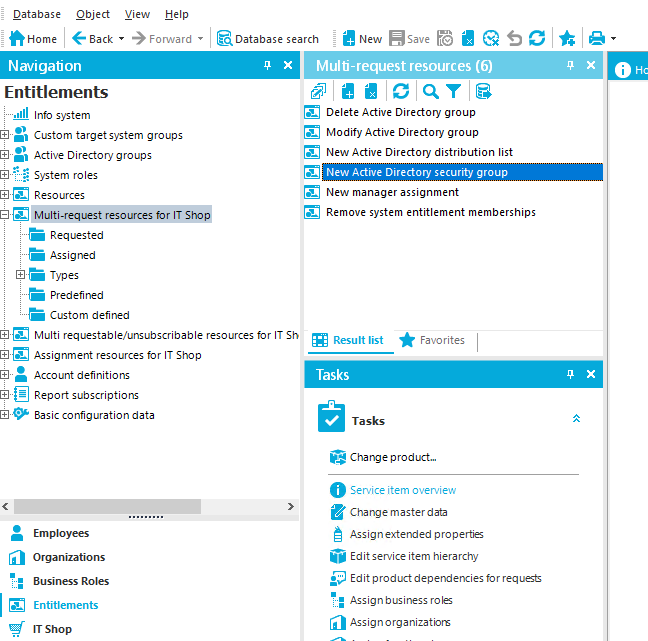Click the star bookmark icon in toolbar

click(x=567, y=39)
